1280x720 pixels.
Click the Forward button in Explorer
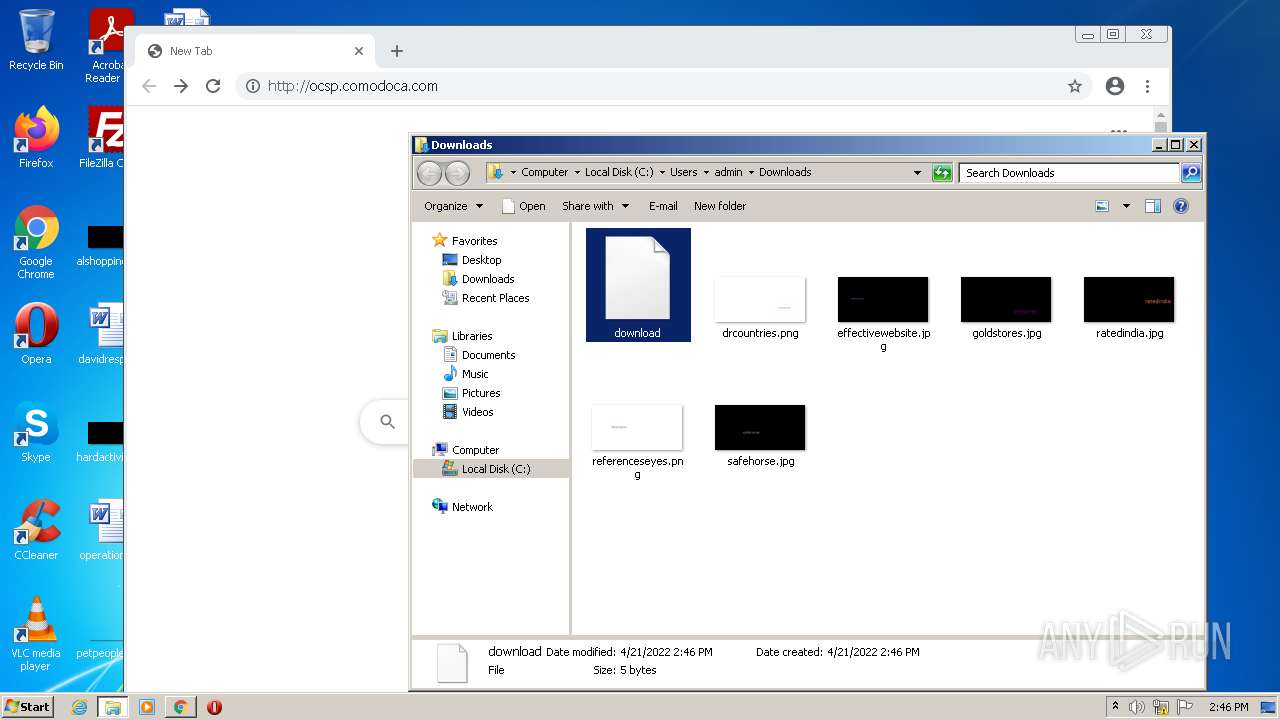click(457, 173)
